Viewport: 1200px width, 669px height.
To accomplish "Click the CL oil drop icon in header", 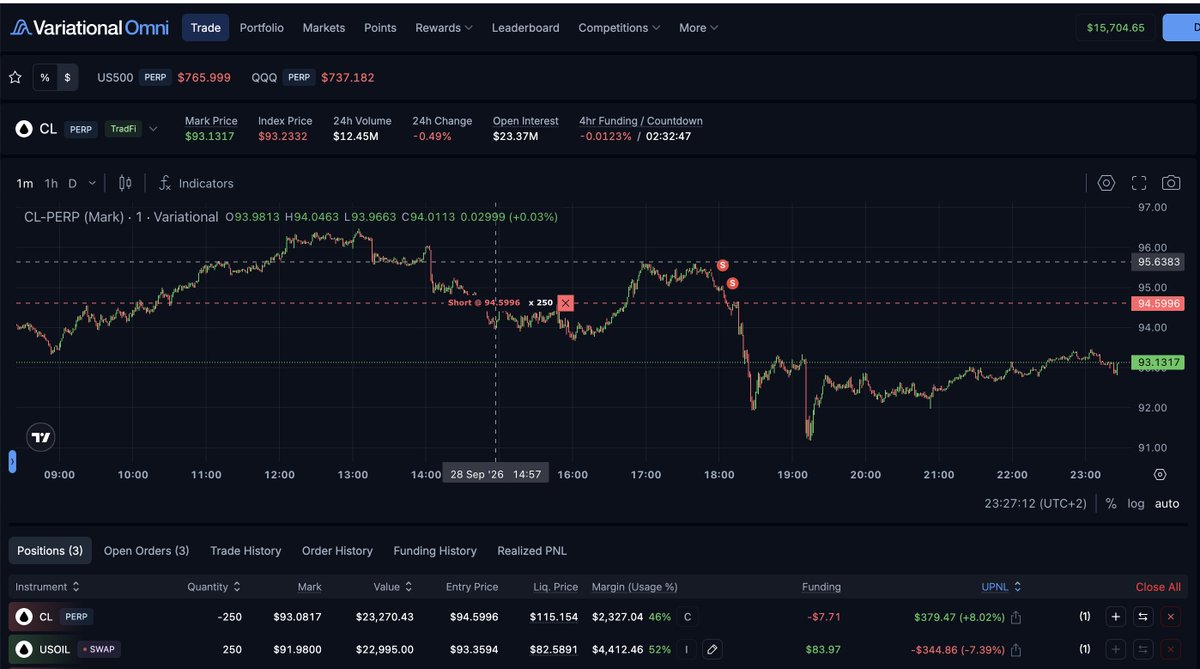I will (23, 129).
